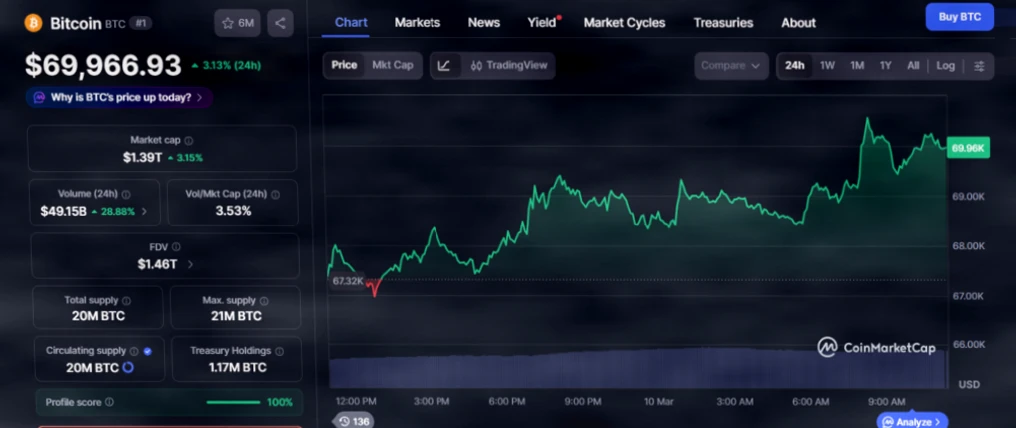The image size is (1016, 428).
Task: Open the About tab
Action: coord(798,23)
